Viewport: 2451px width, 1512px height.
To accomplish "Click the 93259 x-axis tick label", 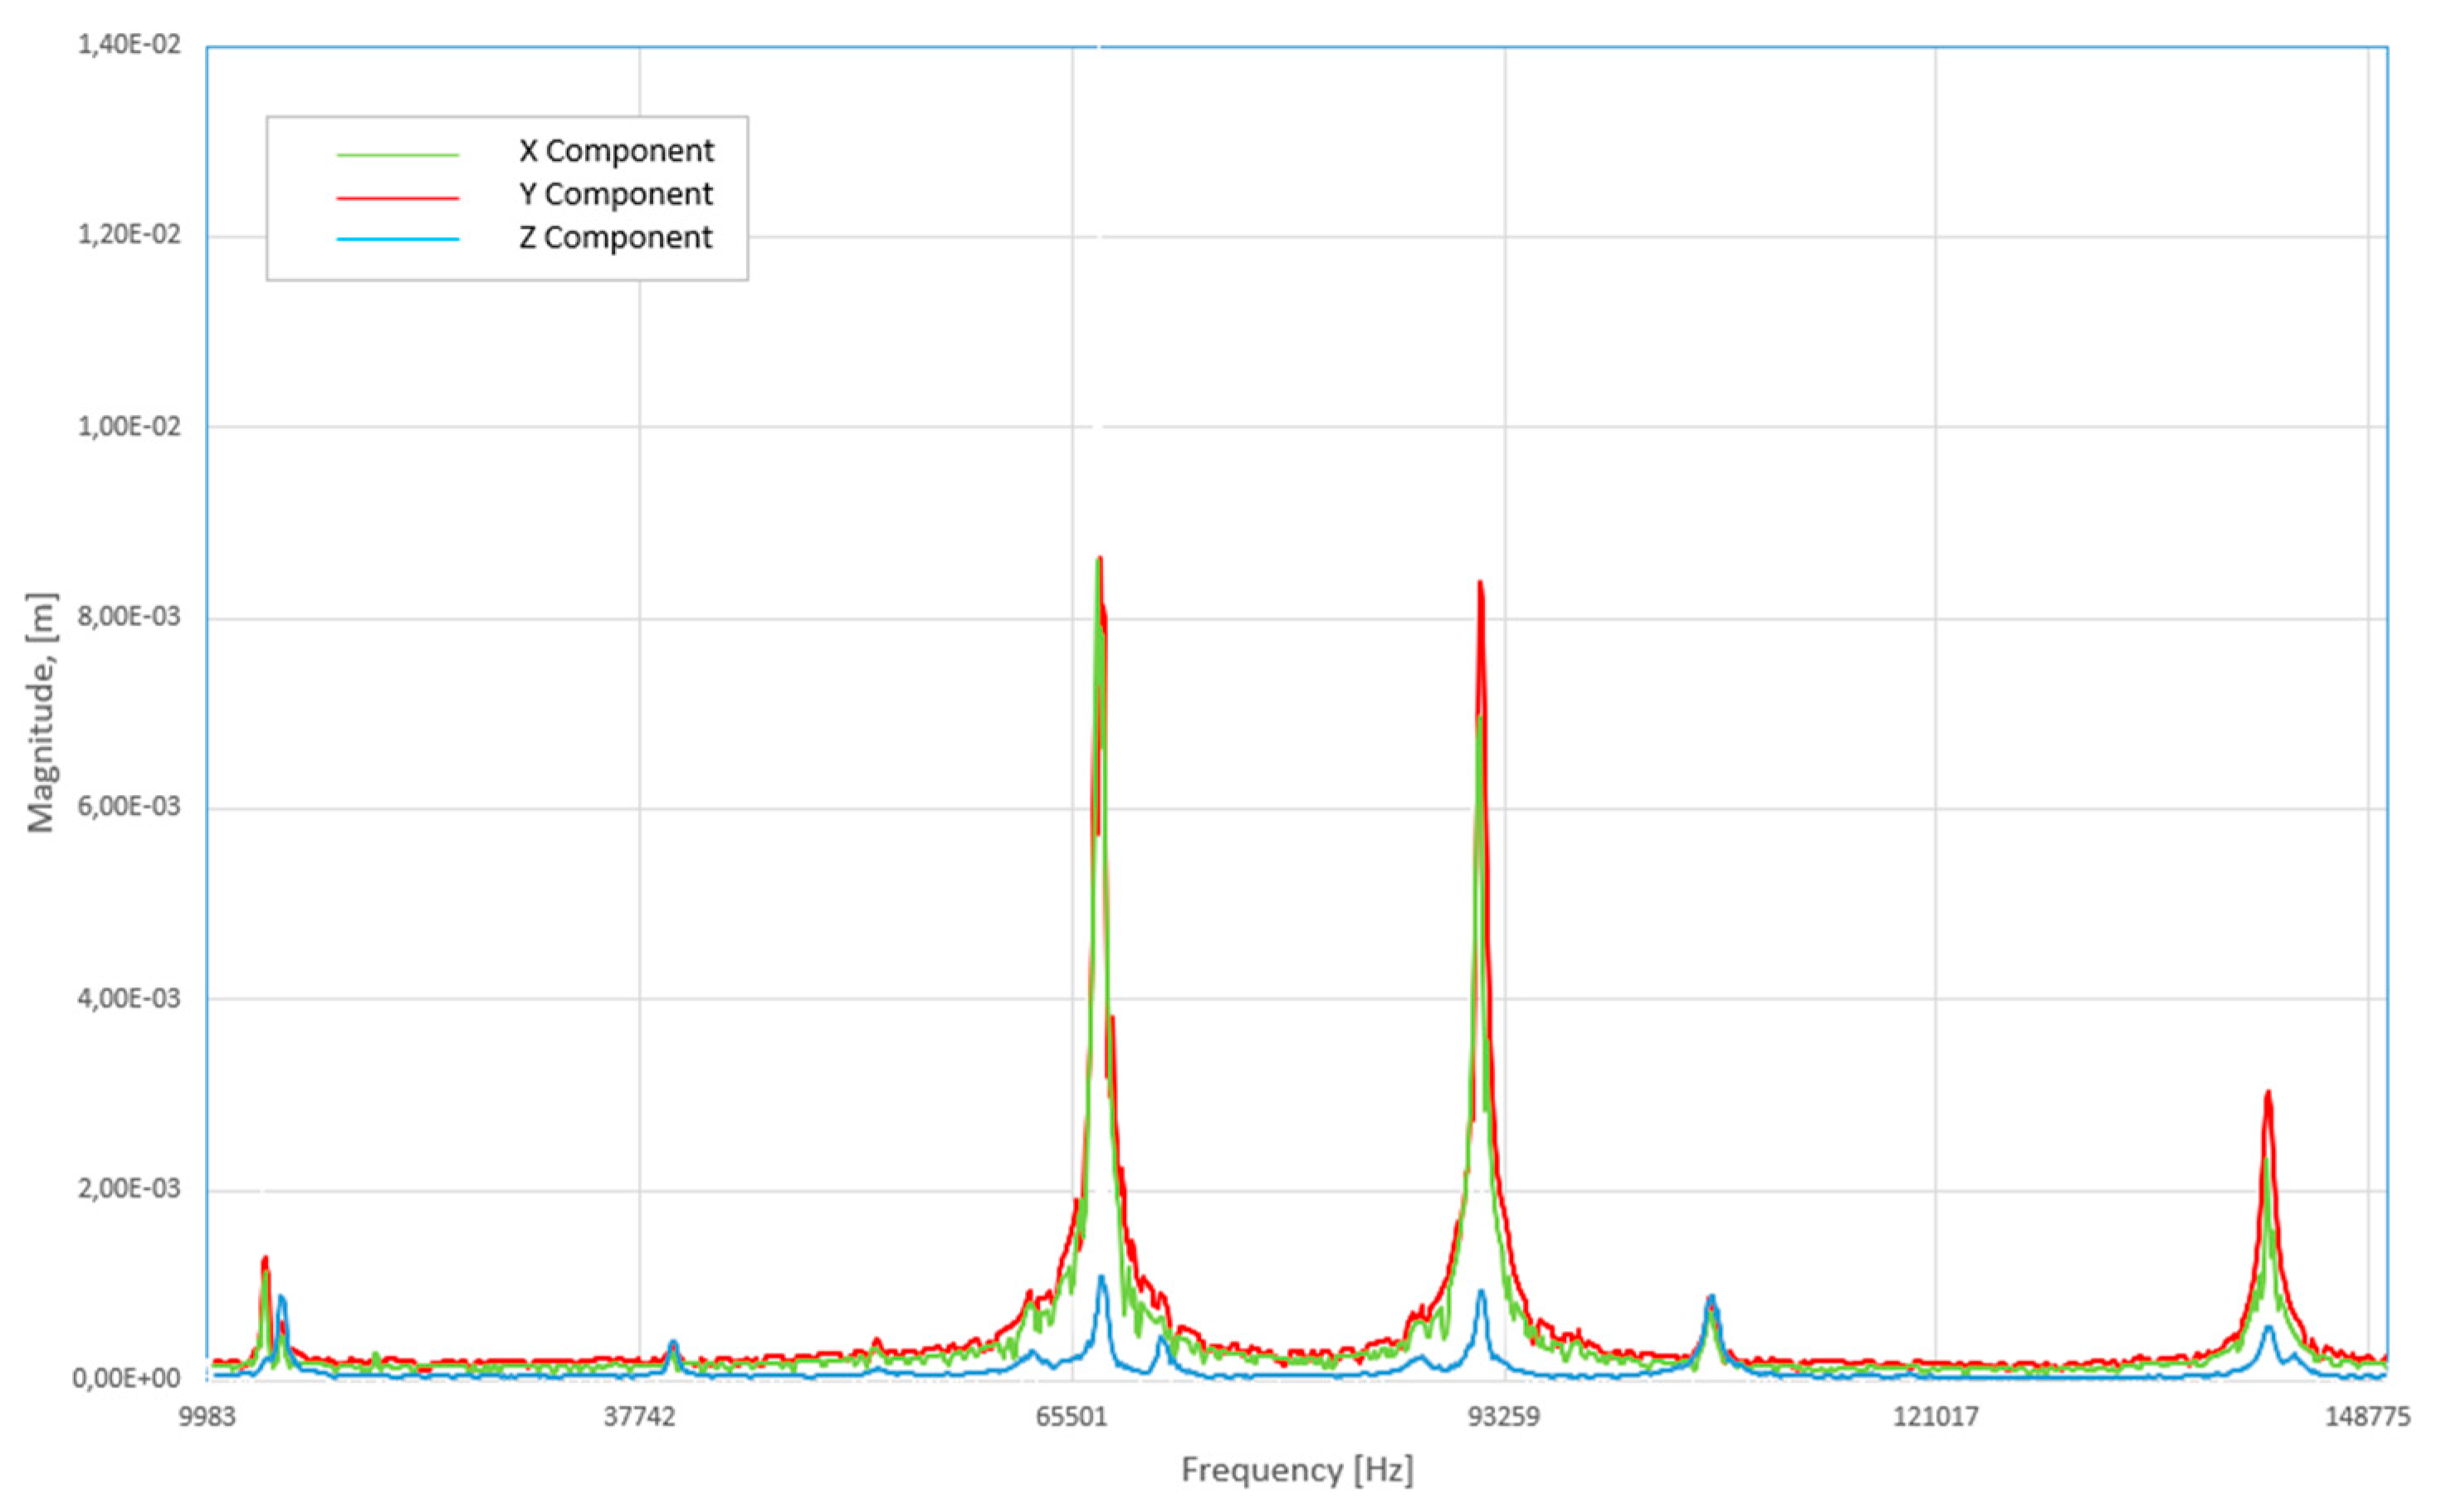I will pos(1504,1417).
